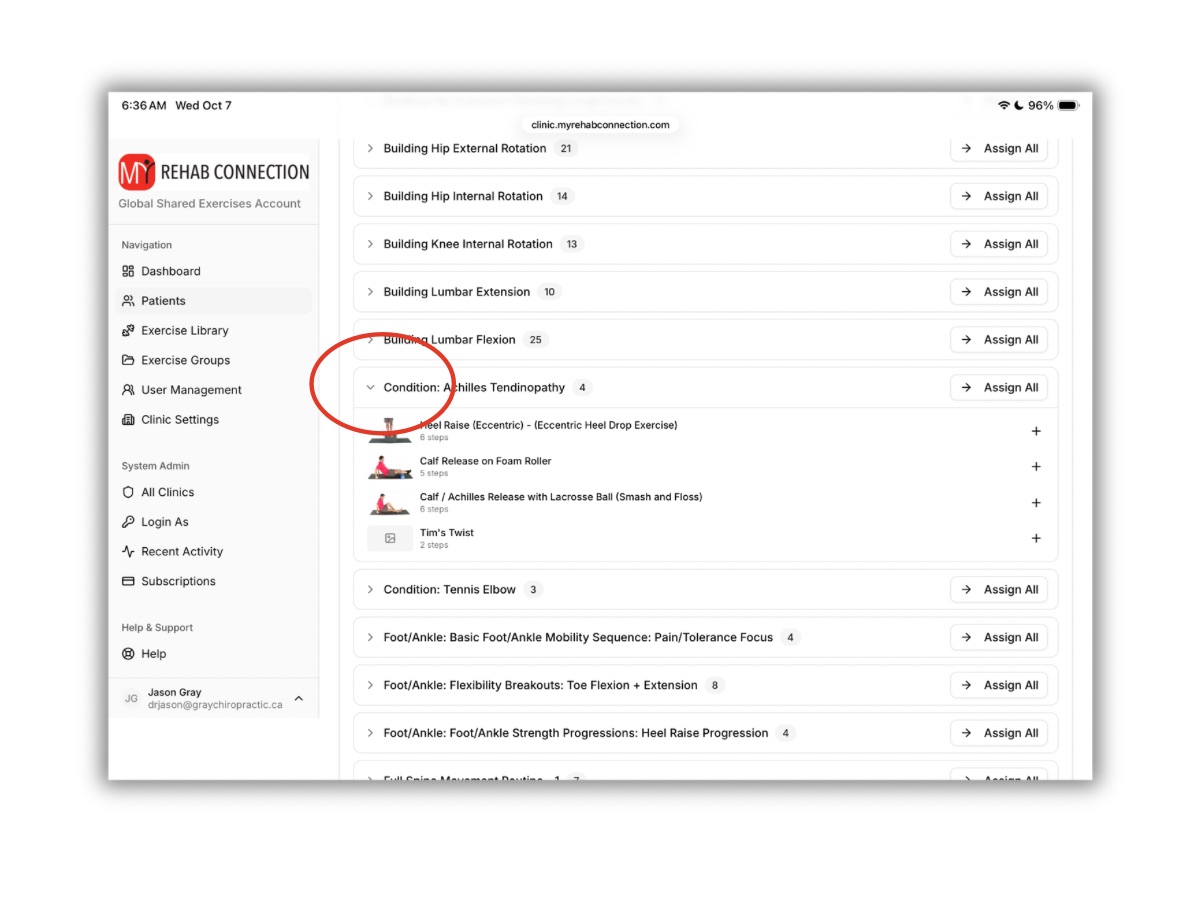Click 'drjason@graychiropractic.ca' email text
This screenshot has width=1200, height=900.
pos(215,705)
